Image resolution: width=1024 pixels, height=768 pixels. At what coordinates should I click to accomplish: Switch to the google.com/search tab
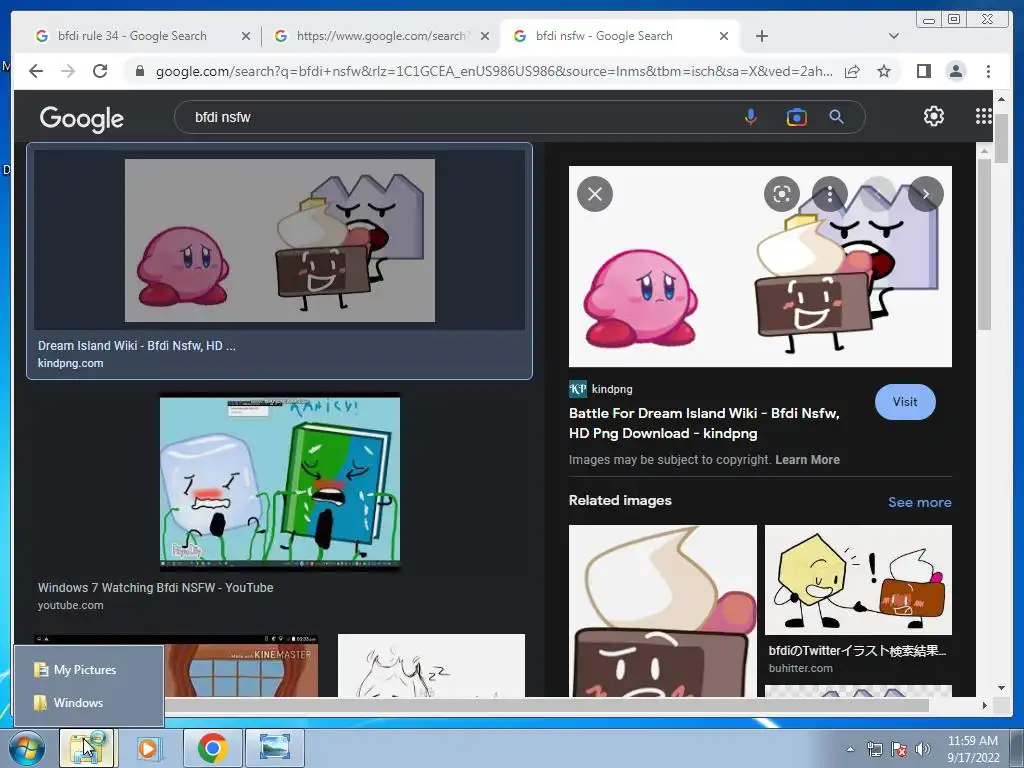381,36
